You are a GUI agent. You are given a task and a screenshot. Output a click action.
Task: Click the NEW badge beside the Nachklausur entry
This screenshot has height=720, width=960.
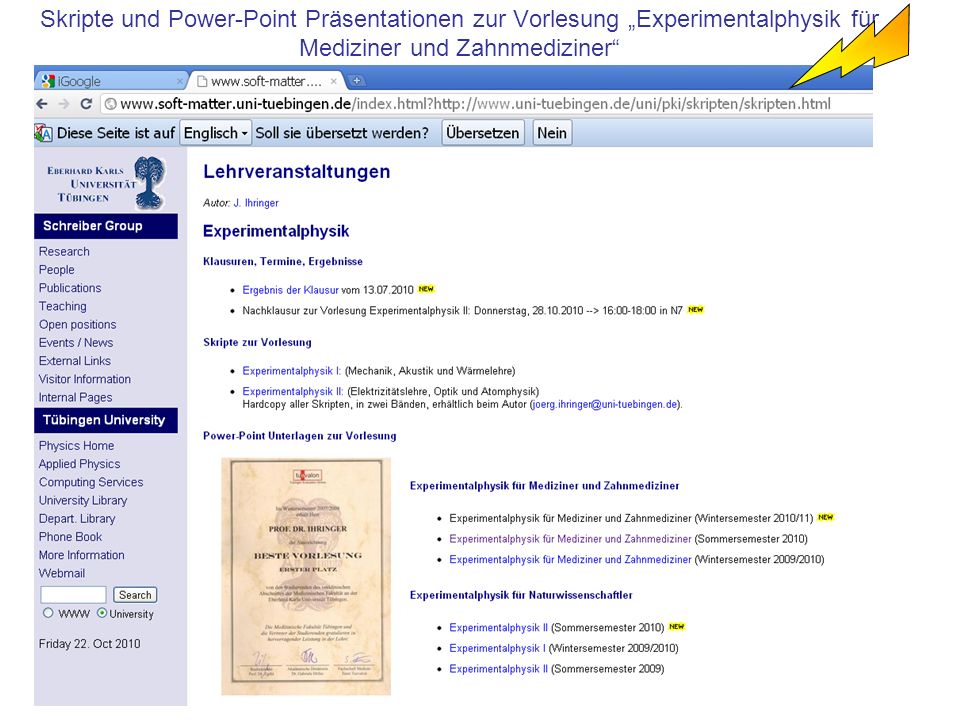tap(696, 310)
